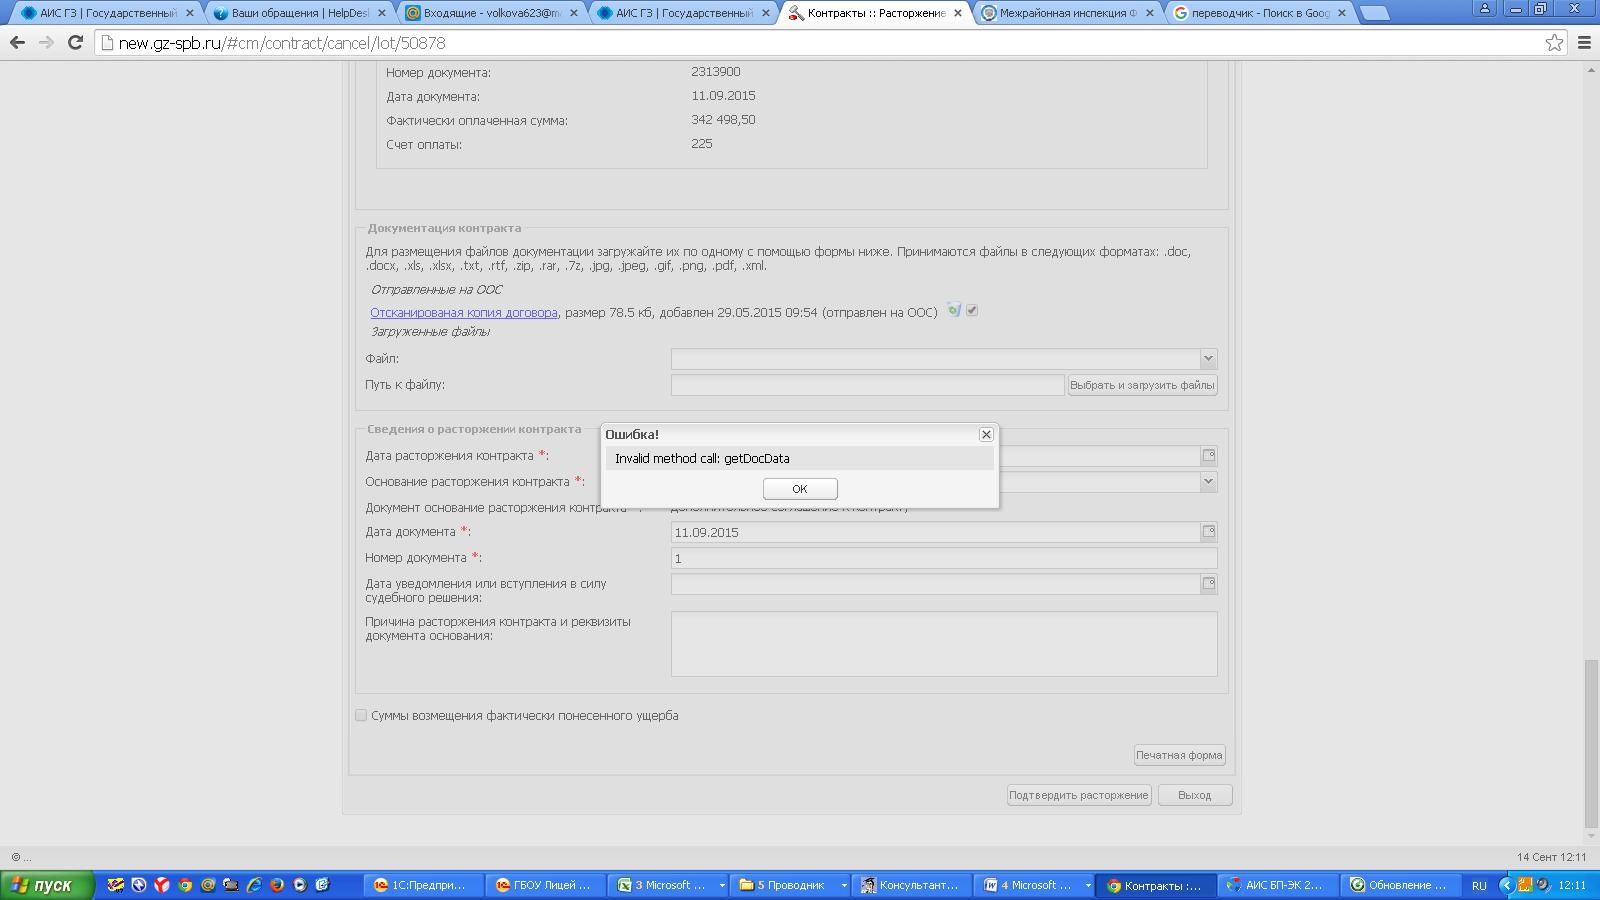Open the АИС БП-ЭК taskbar button
The image size is (1600, 900).
1279,885
